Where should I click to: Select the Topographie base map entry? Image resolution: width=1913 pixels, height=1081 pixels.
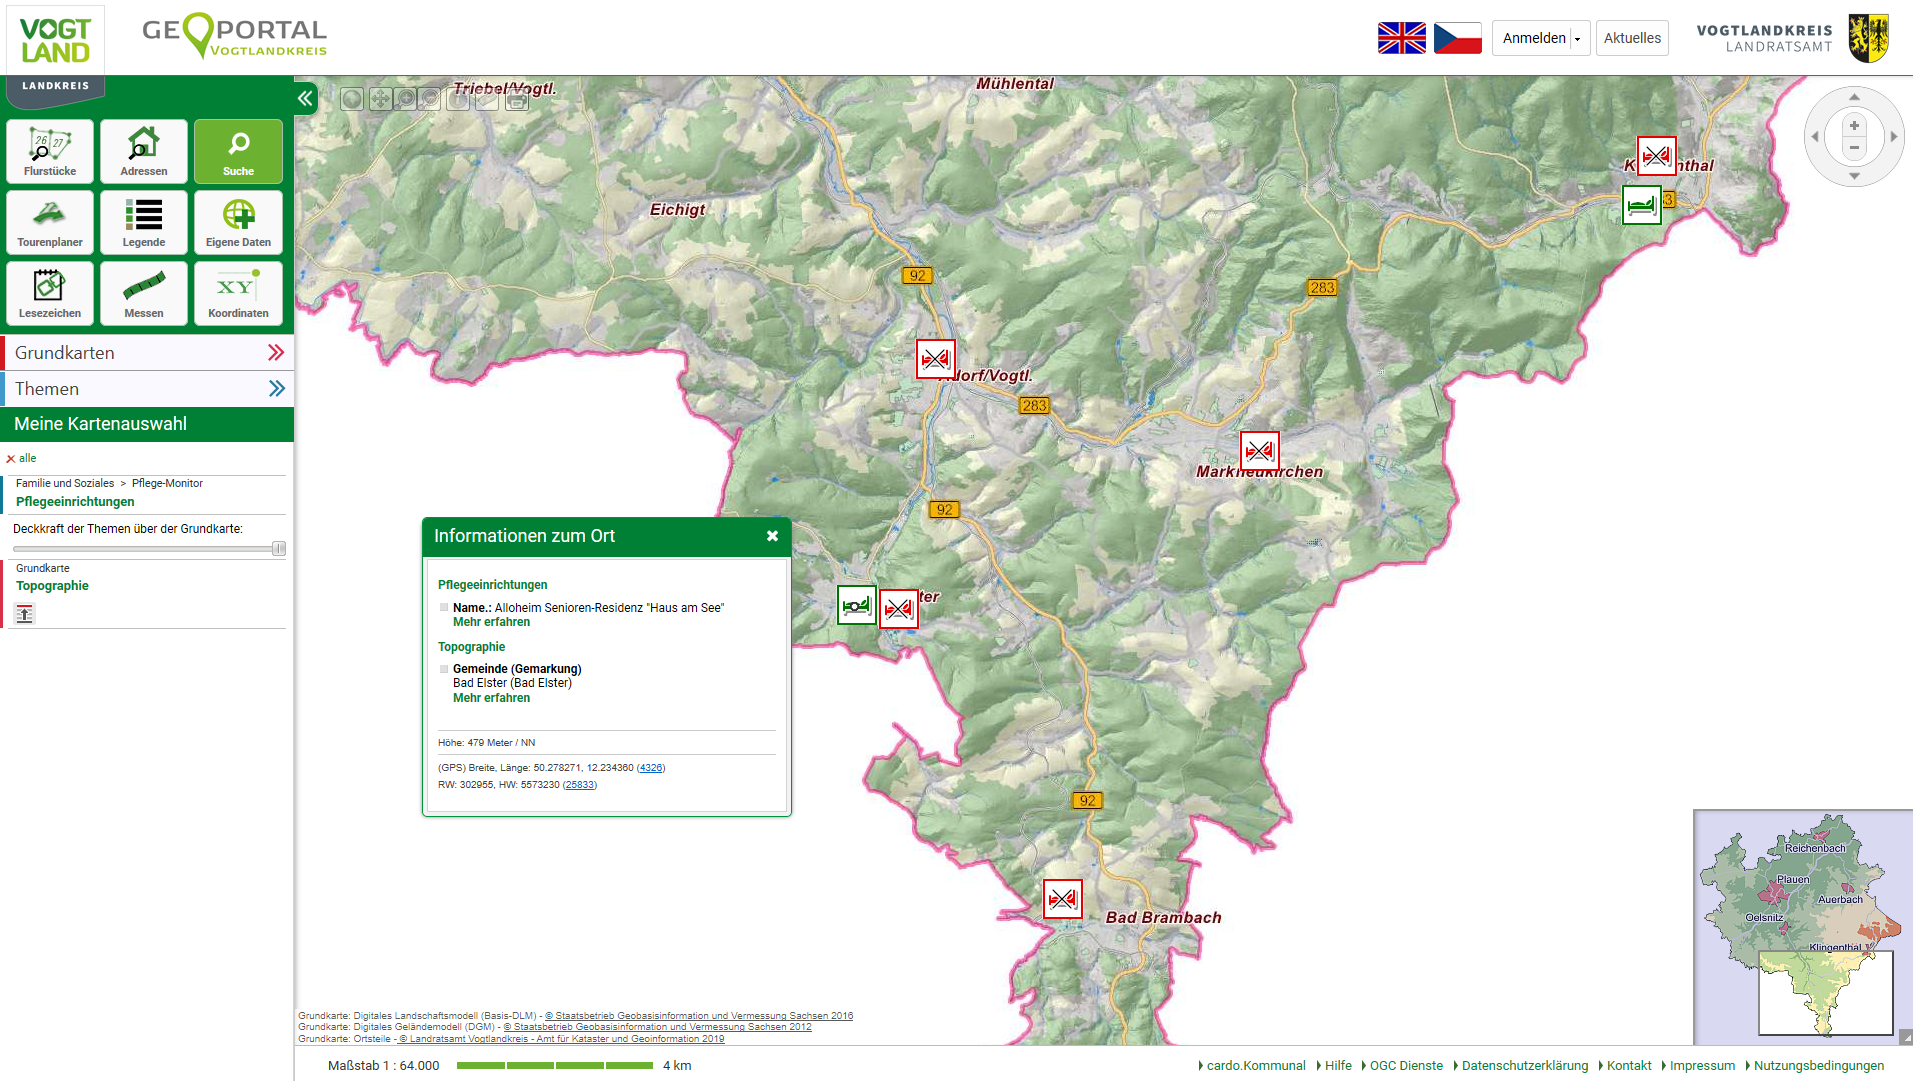pyautogui.click(x=52, y=586)
